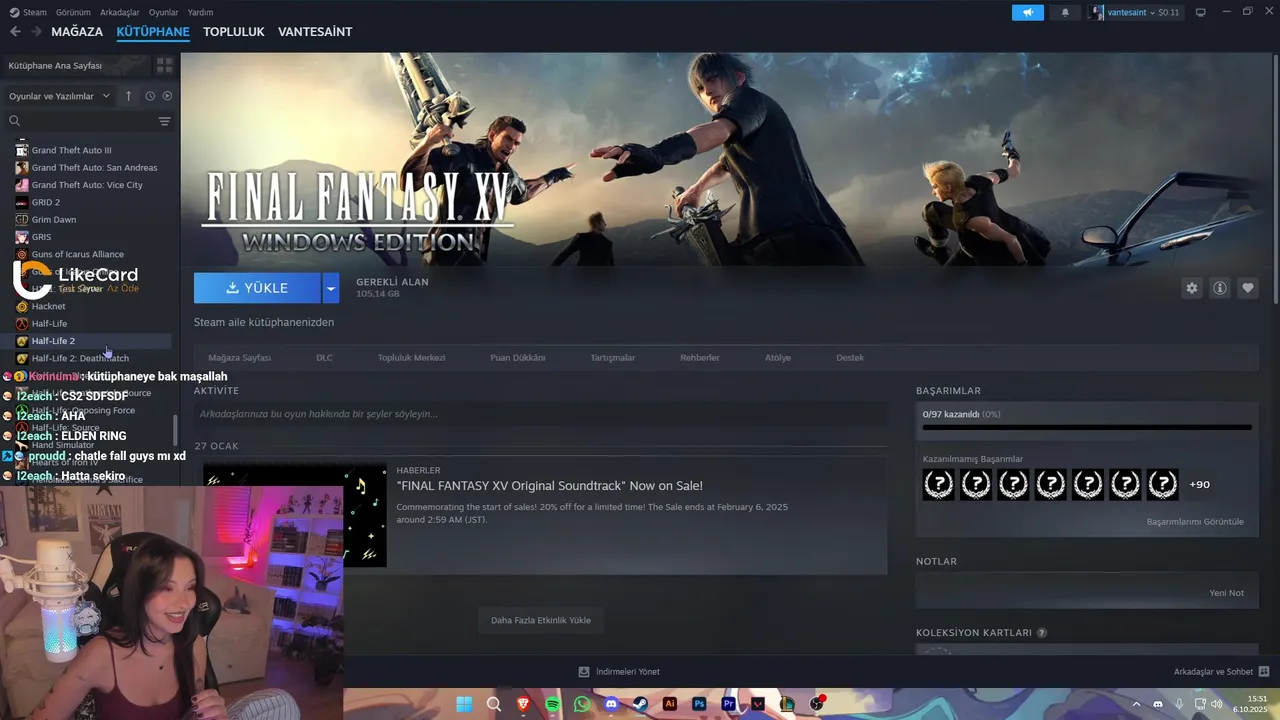Open Başarımlarımı Görüntüle link

coord(1195,521)
